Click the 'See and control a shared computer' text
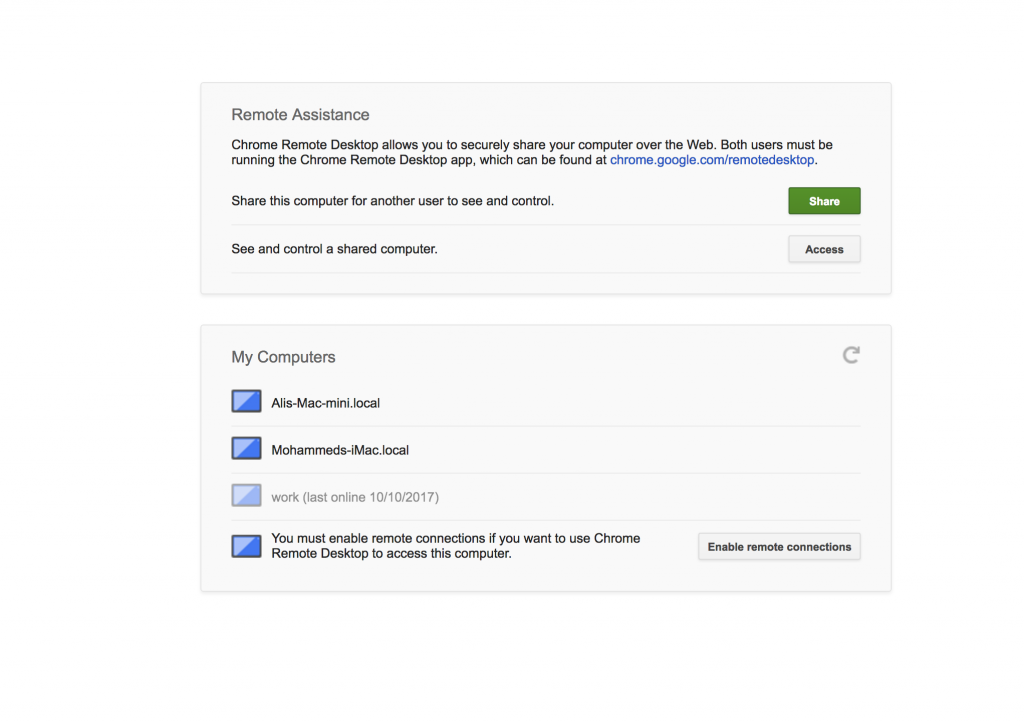1024x722 pixels. [334, 249]
